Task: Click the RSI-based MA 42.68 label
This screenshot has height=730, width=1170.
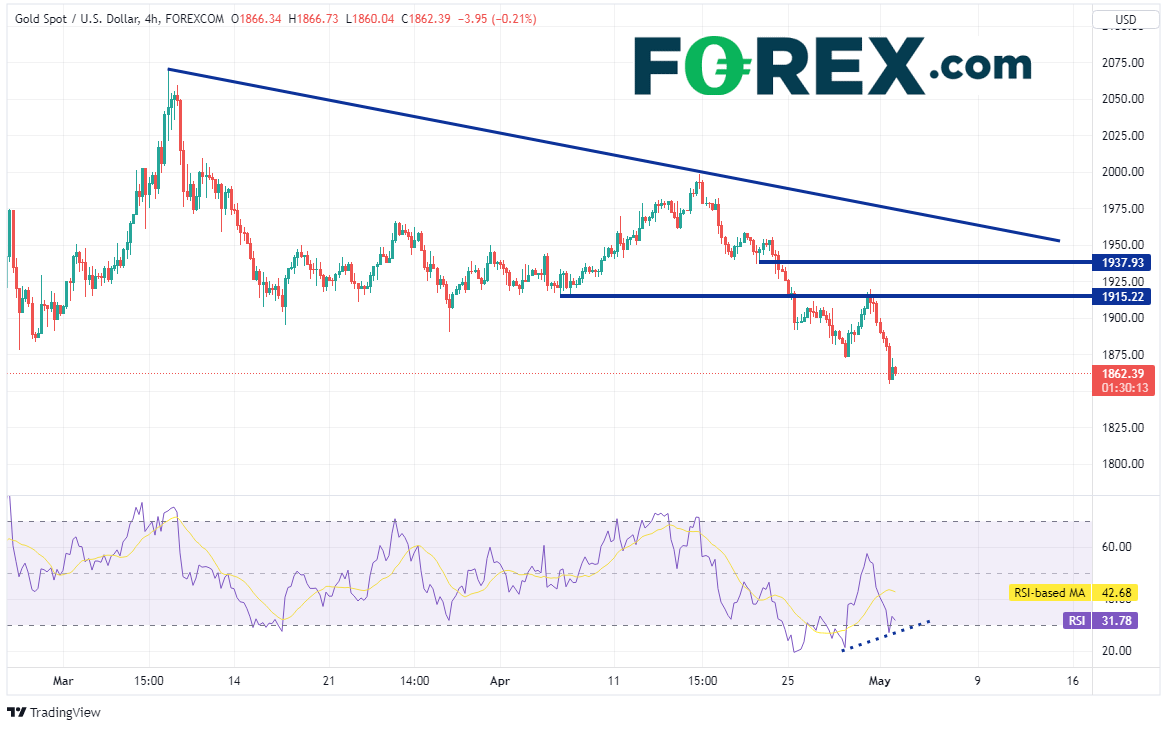Action: click(1080, 593)
